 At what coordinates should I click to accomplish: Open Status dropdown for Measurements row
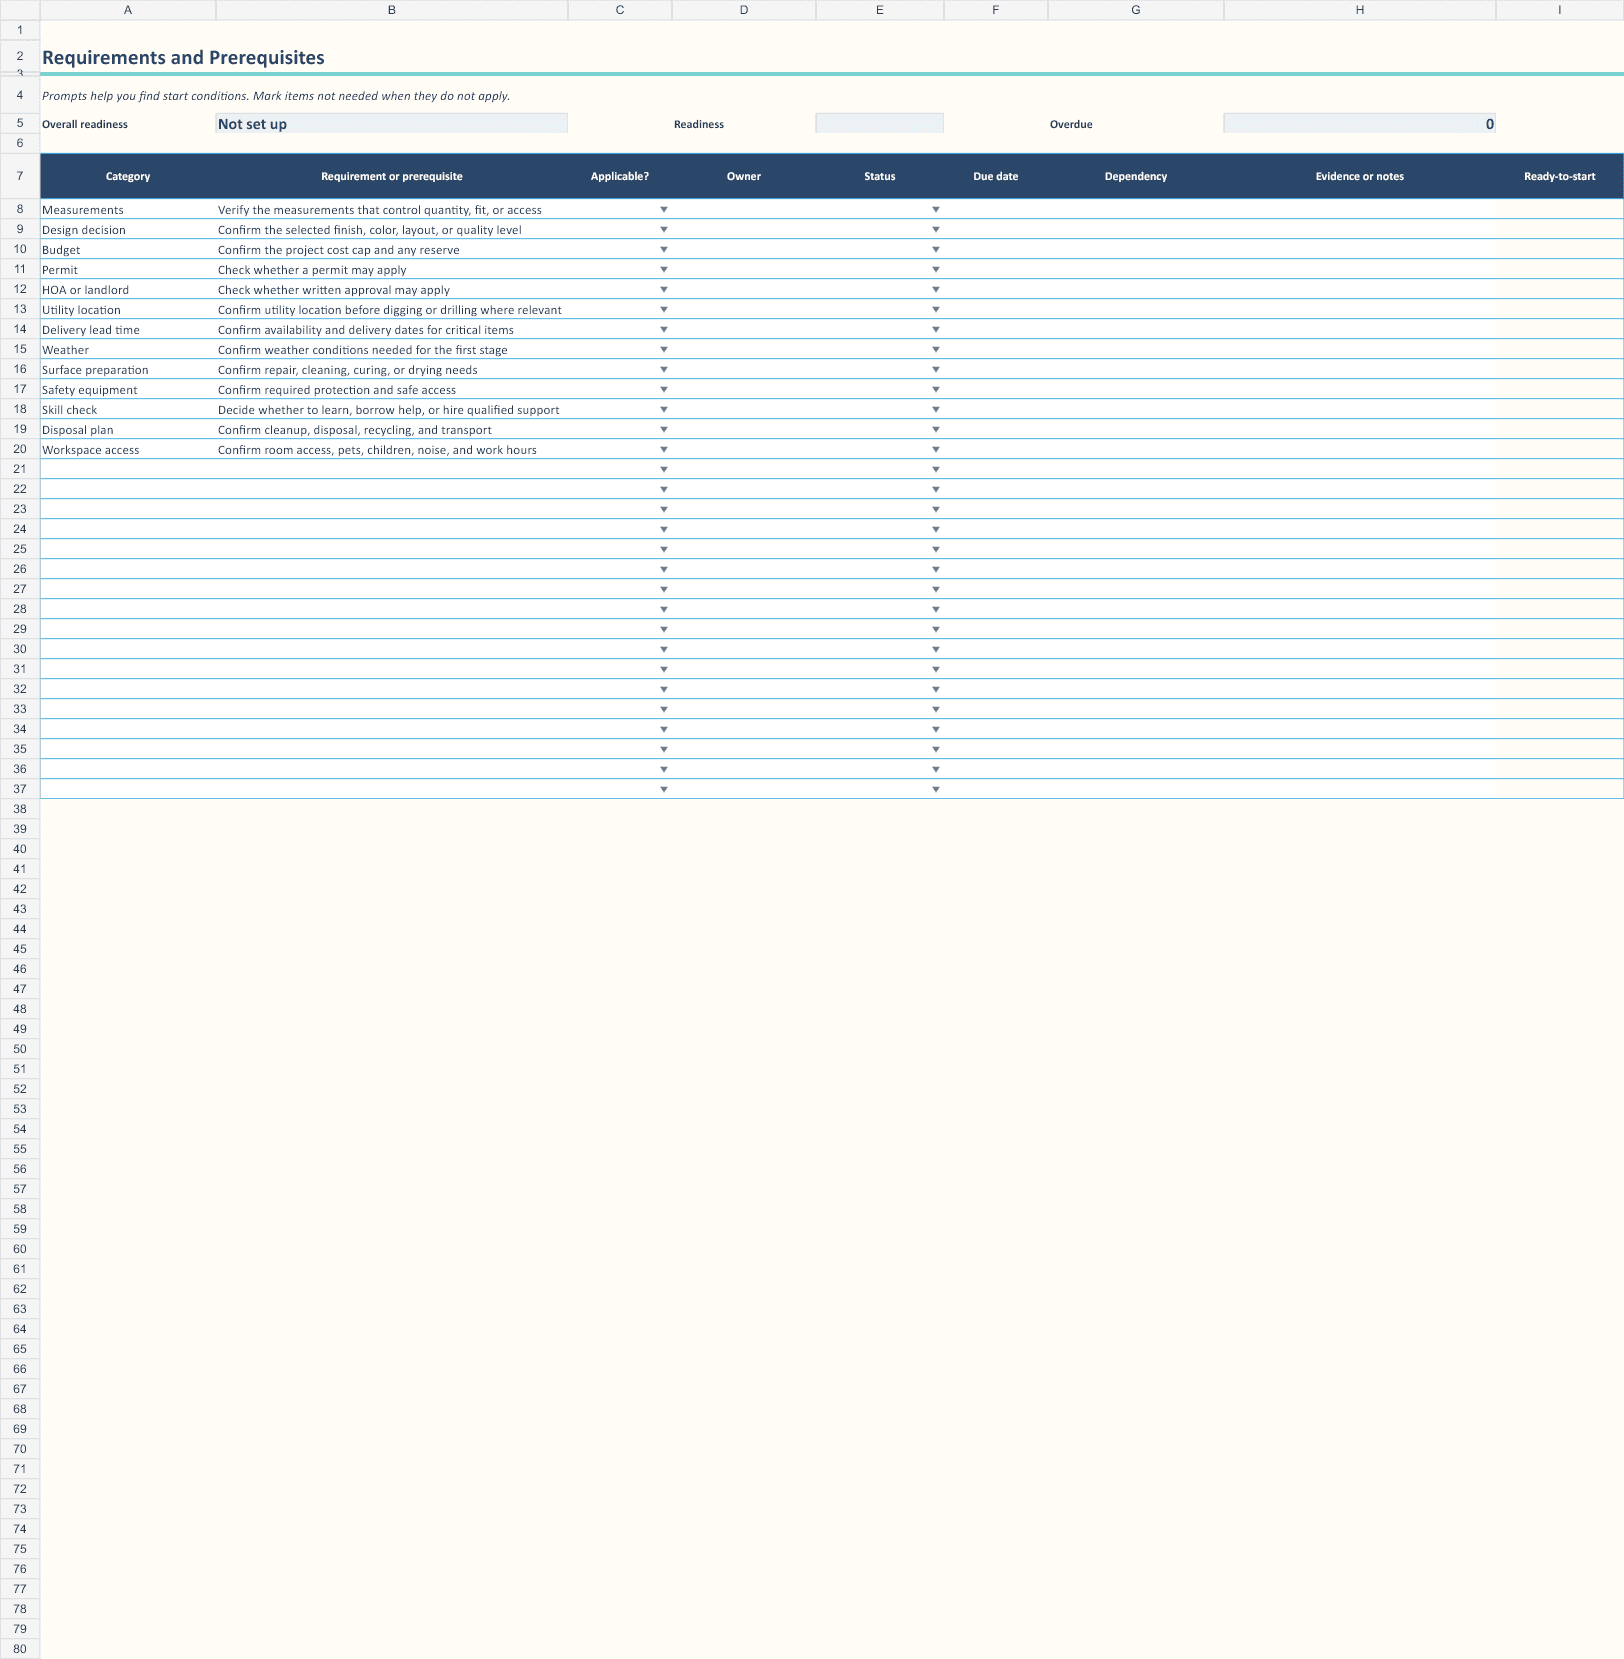pos(935,210)
